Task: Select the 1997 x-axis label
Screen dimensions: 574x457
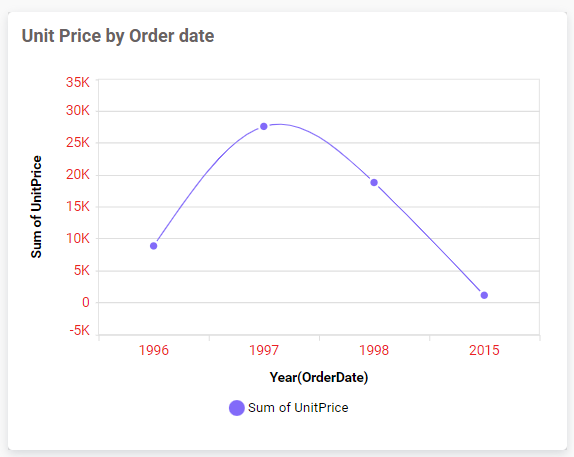Action: coord(264,350)
